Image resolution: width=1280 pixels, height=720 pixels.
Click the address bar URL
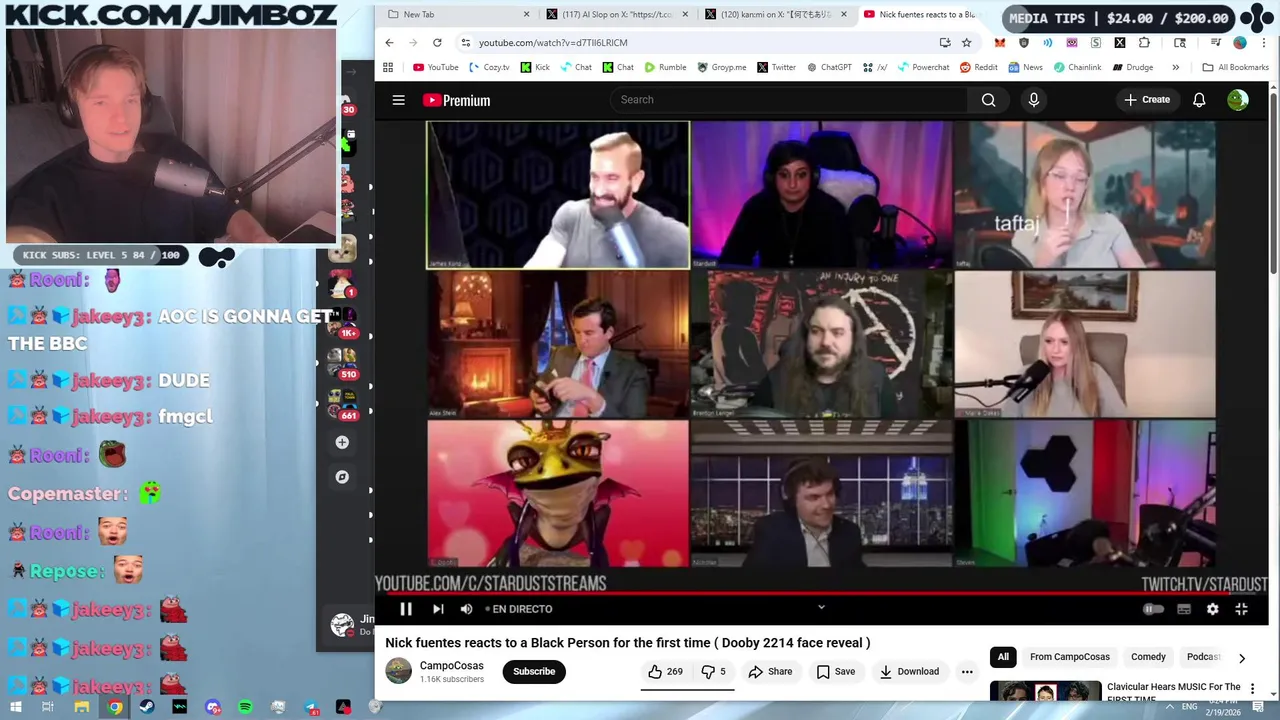(553, 43)
